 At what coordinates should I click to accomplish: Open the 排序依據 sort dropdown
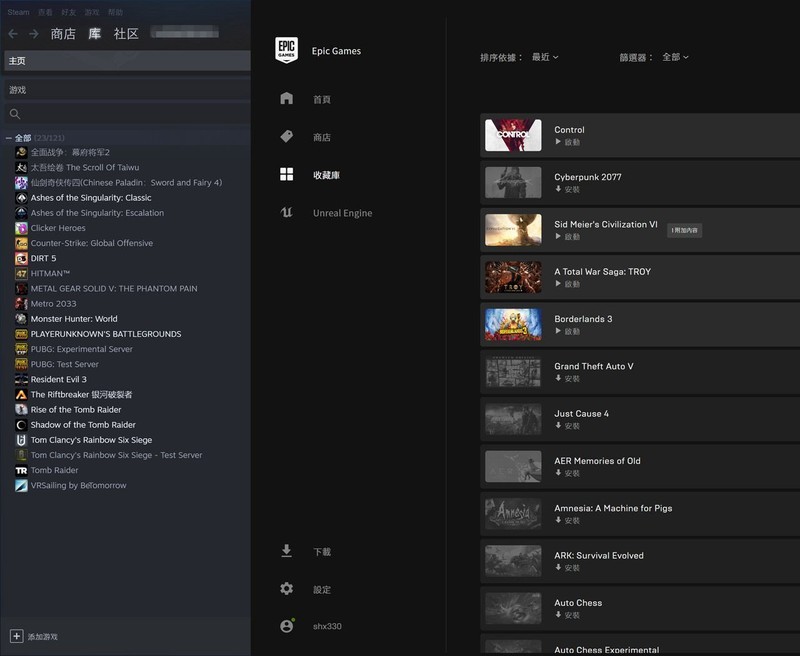point(545,57)
